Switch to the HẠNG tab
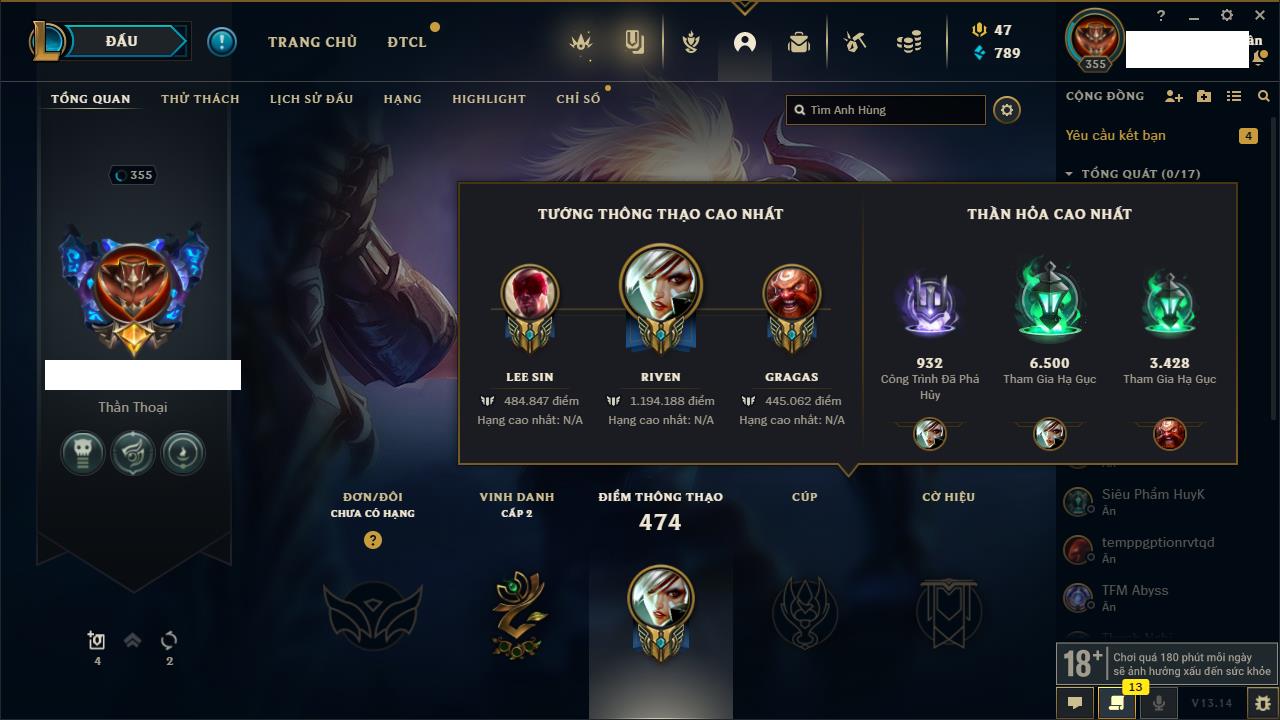1280x720 pixels. [x=402, y=99]
